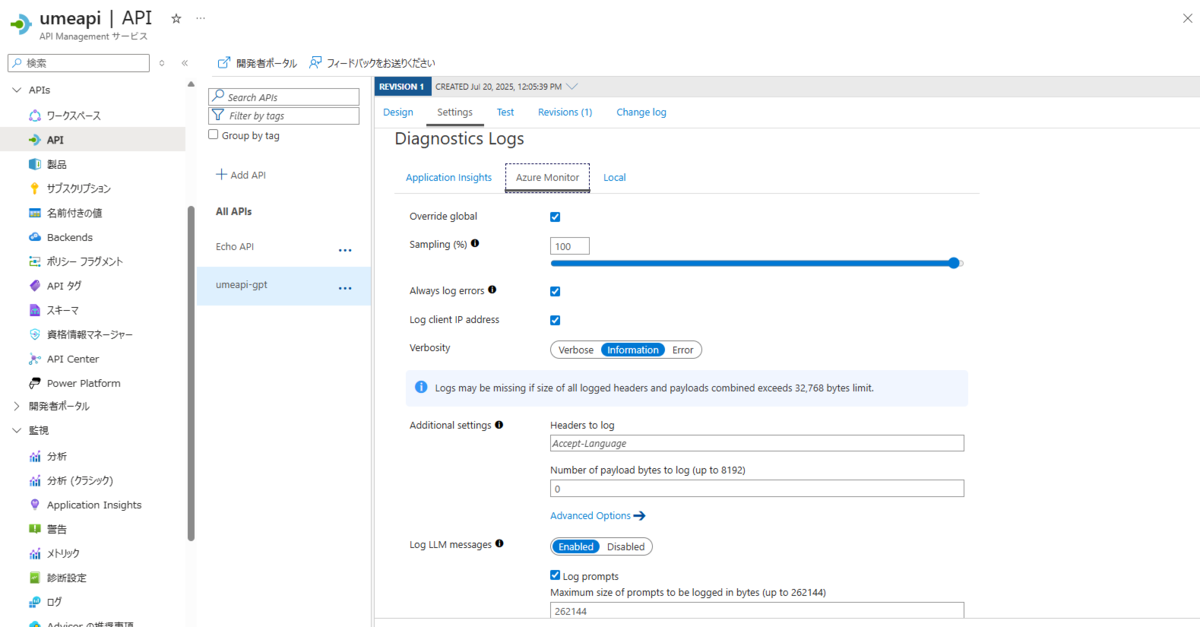Select Enabled for Log LLM messages
This screenshot has width=1200, height=627.
[x=576, y=547]
